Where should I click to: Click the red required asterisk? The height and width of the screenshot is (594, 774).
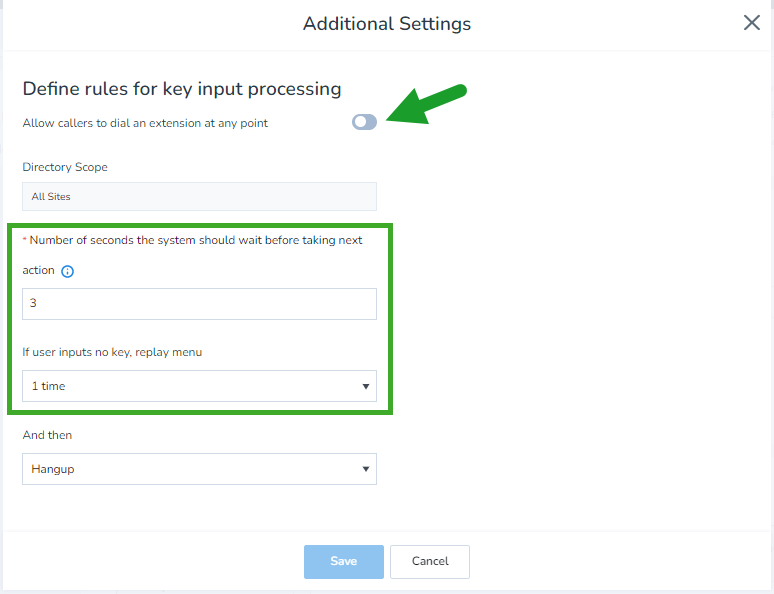(x=25, y=239)
